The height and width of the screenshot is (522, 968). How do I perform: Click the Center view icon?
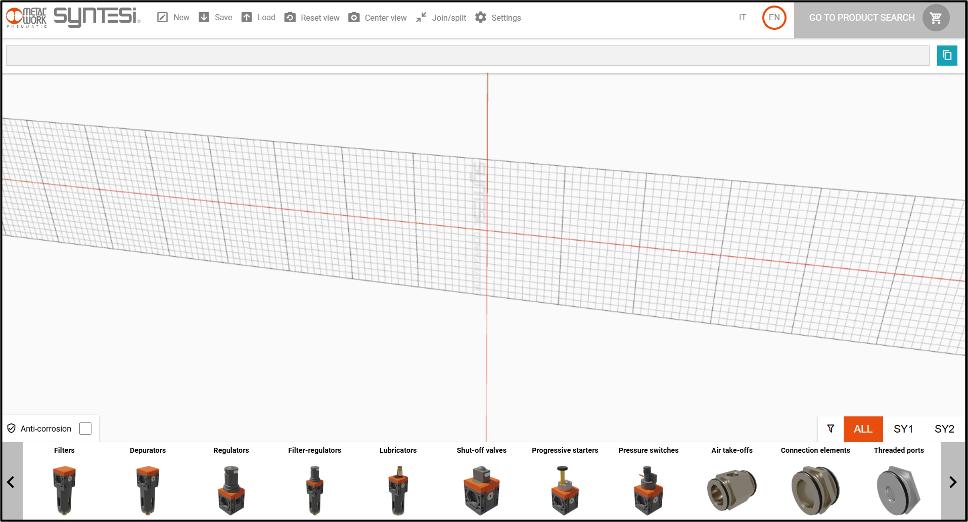tap(354, 18)
